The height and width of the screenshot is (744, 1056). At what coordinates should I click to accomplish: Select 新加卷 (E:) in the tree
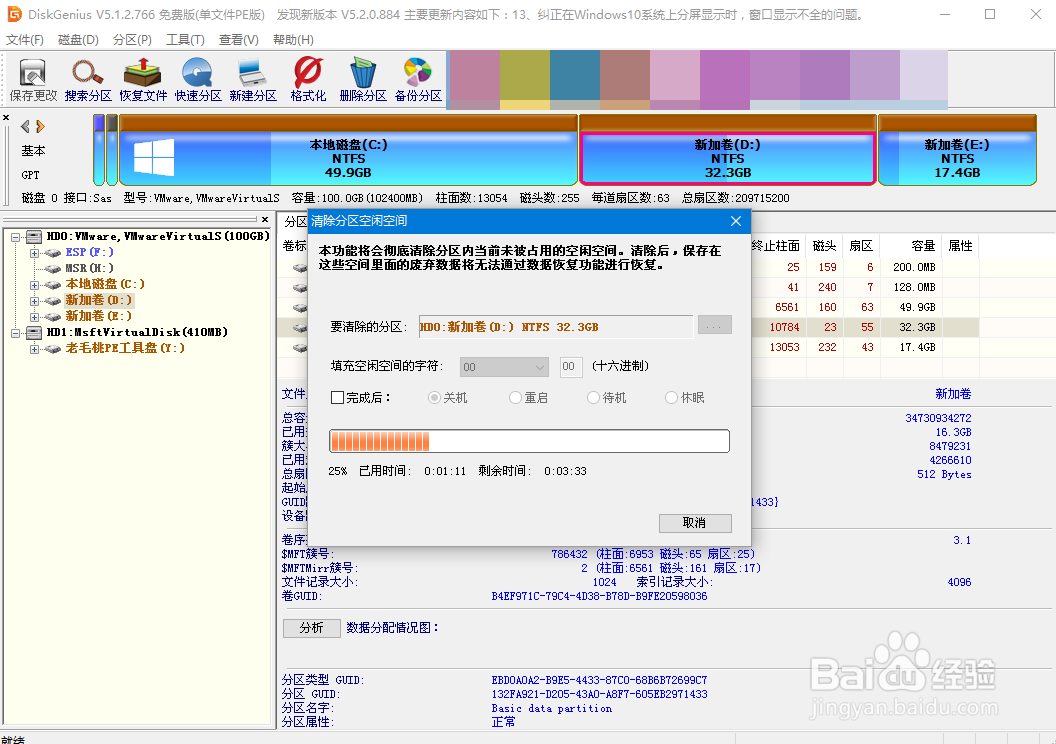[x=98, y=316]
